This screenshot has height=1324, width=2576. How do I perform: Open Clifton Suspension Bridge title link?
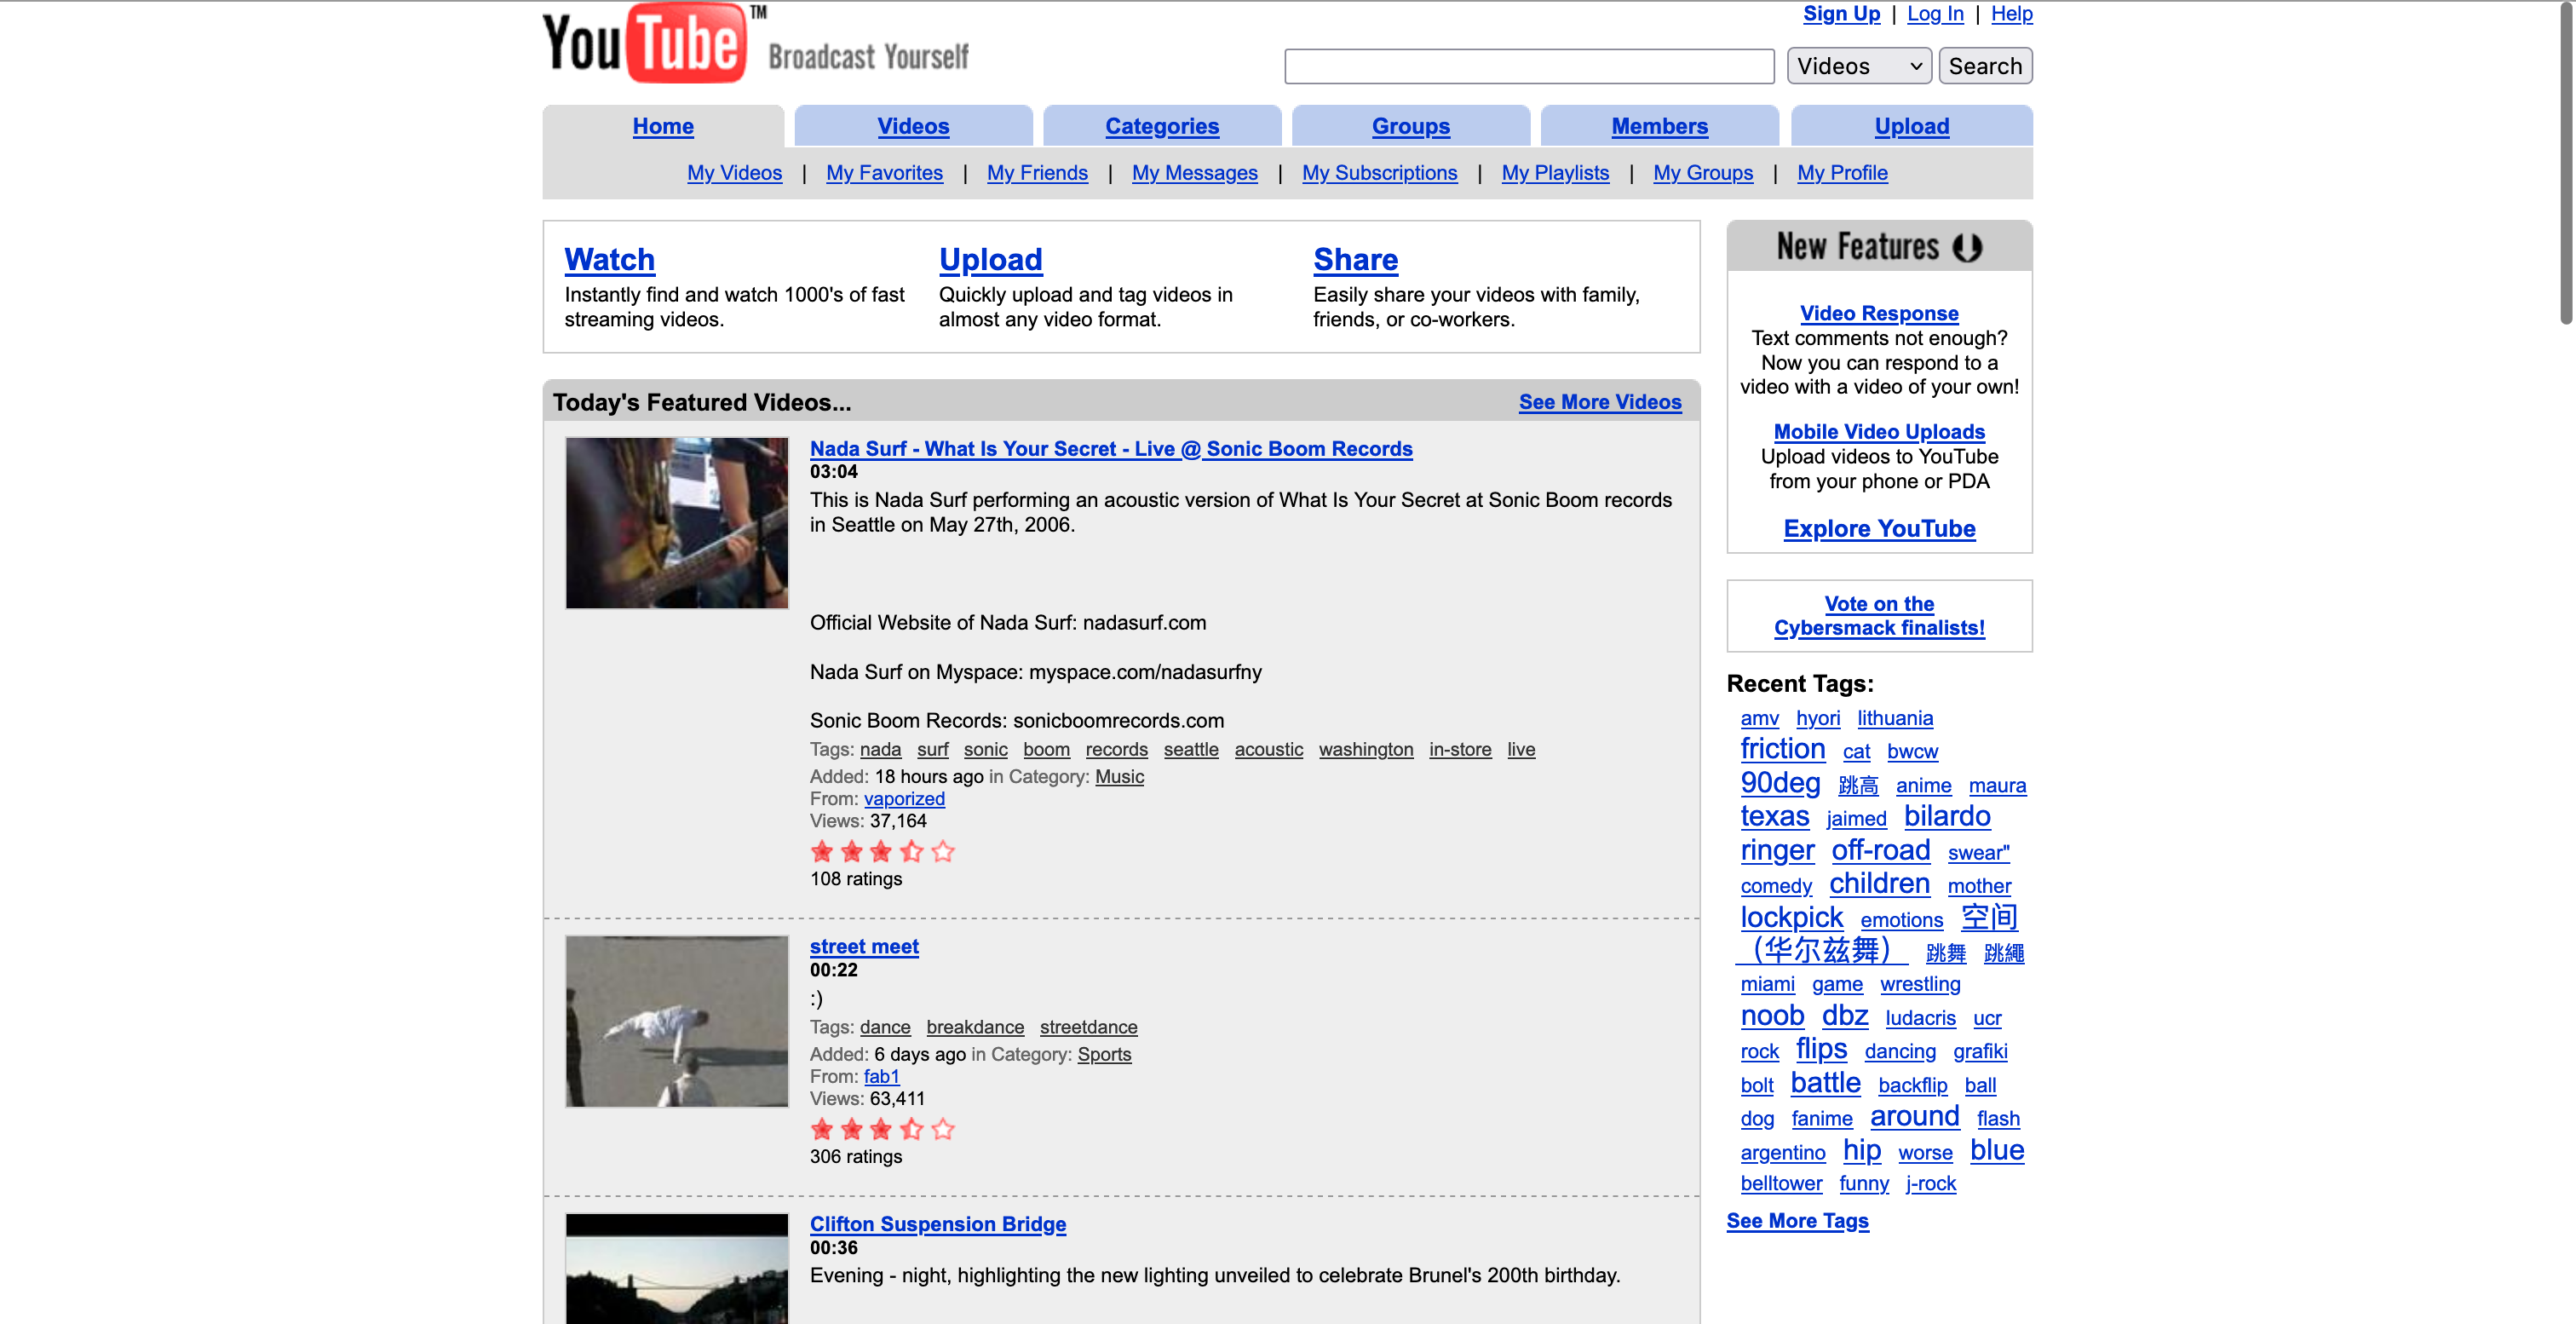[937, 1224]
